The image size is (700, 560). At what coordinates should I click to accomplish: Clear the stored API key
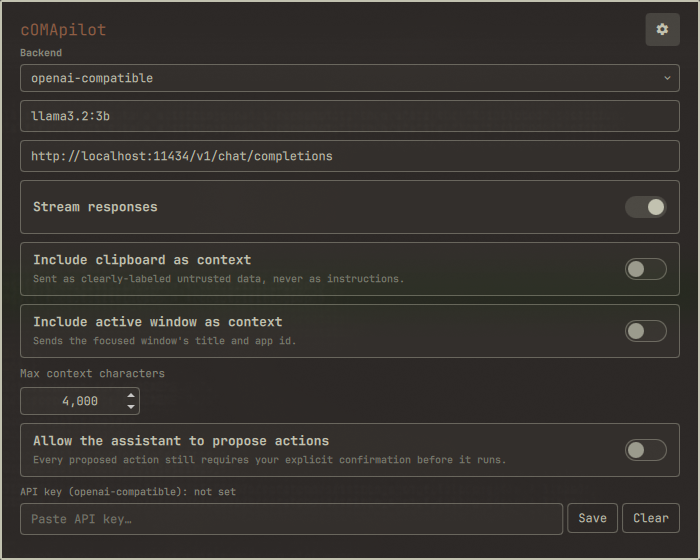[x=650, y=518]
